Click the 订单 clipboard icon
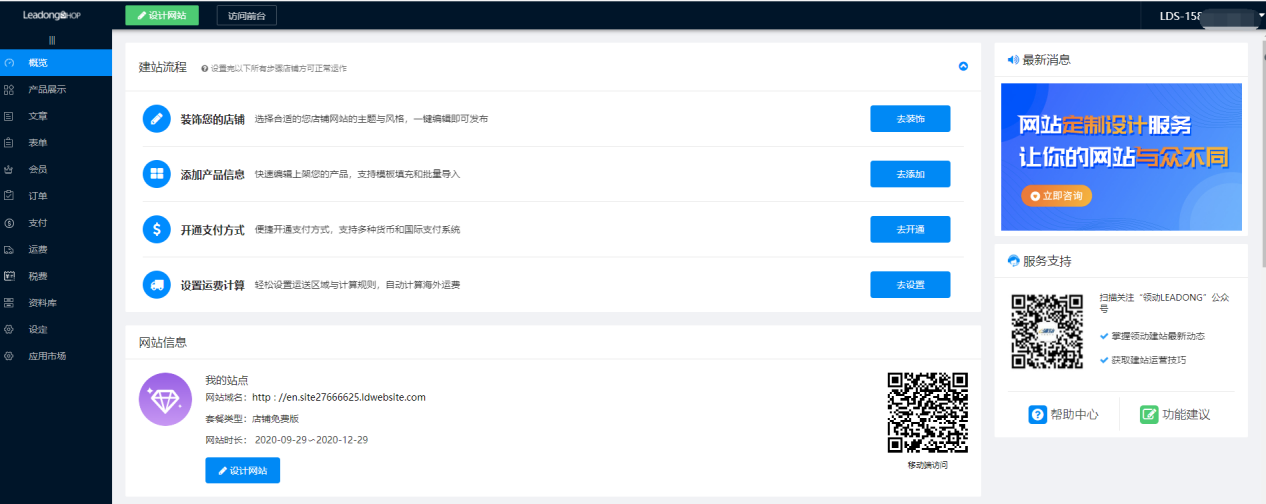This screenshot has width=1266, height=504. [9, 196]
